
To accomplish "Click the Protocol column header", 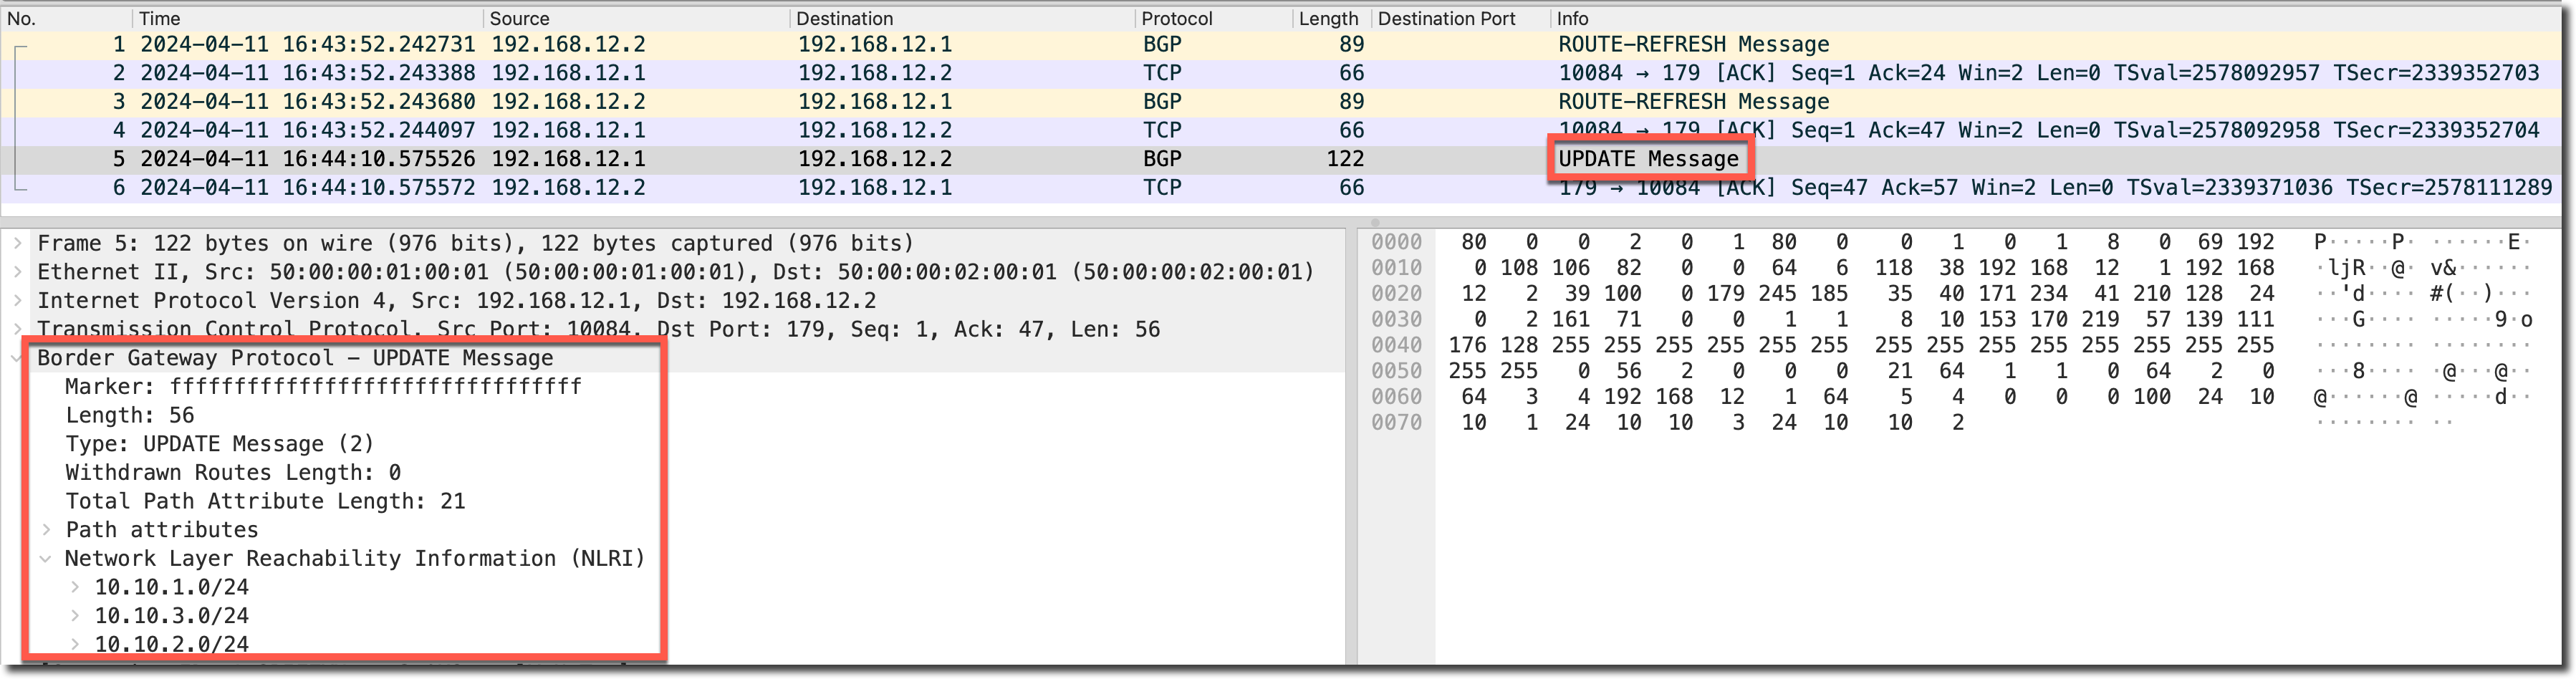I will pyautogui.click(x=1176, y=18).
